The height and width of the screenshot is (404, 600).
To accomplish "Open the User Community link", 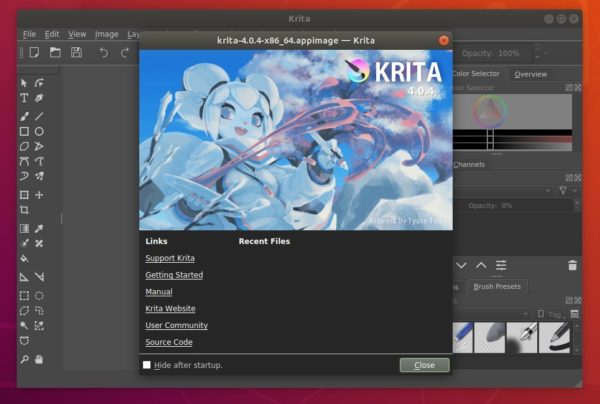I will point(176,326).
